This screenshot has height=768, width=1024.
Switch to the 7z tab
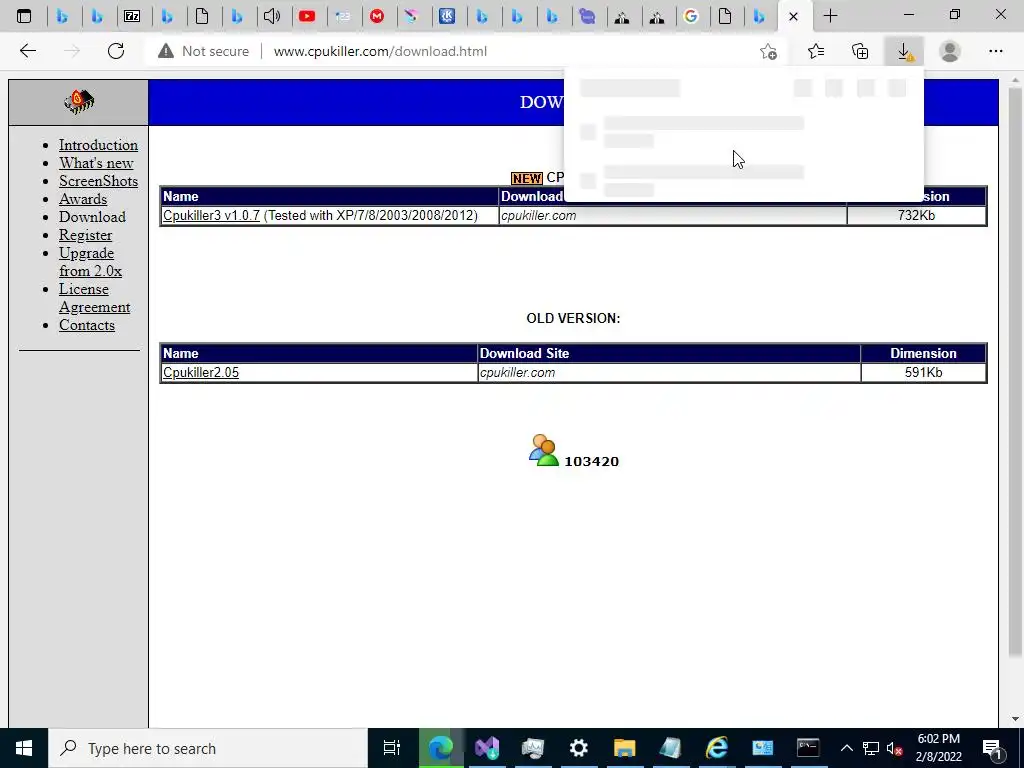coord(132,16)
